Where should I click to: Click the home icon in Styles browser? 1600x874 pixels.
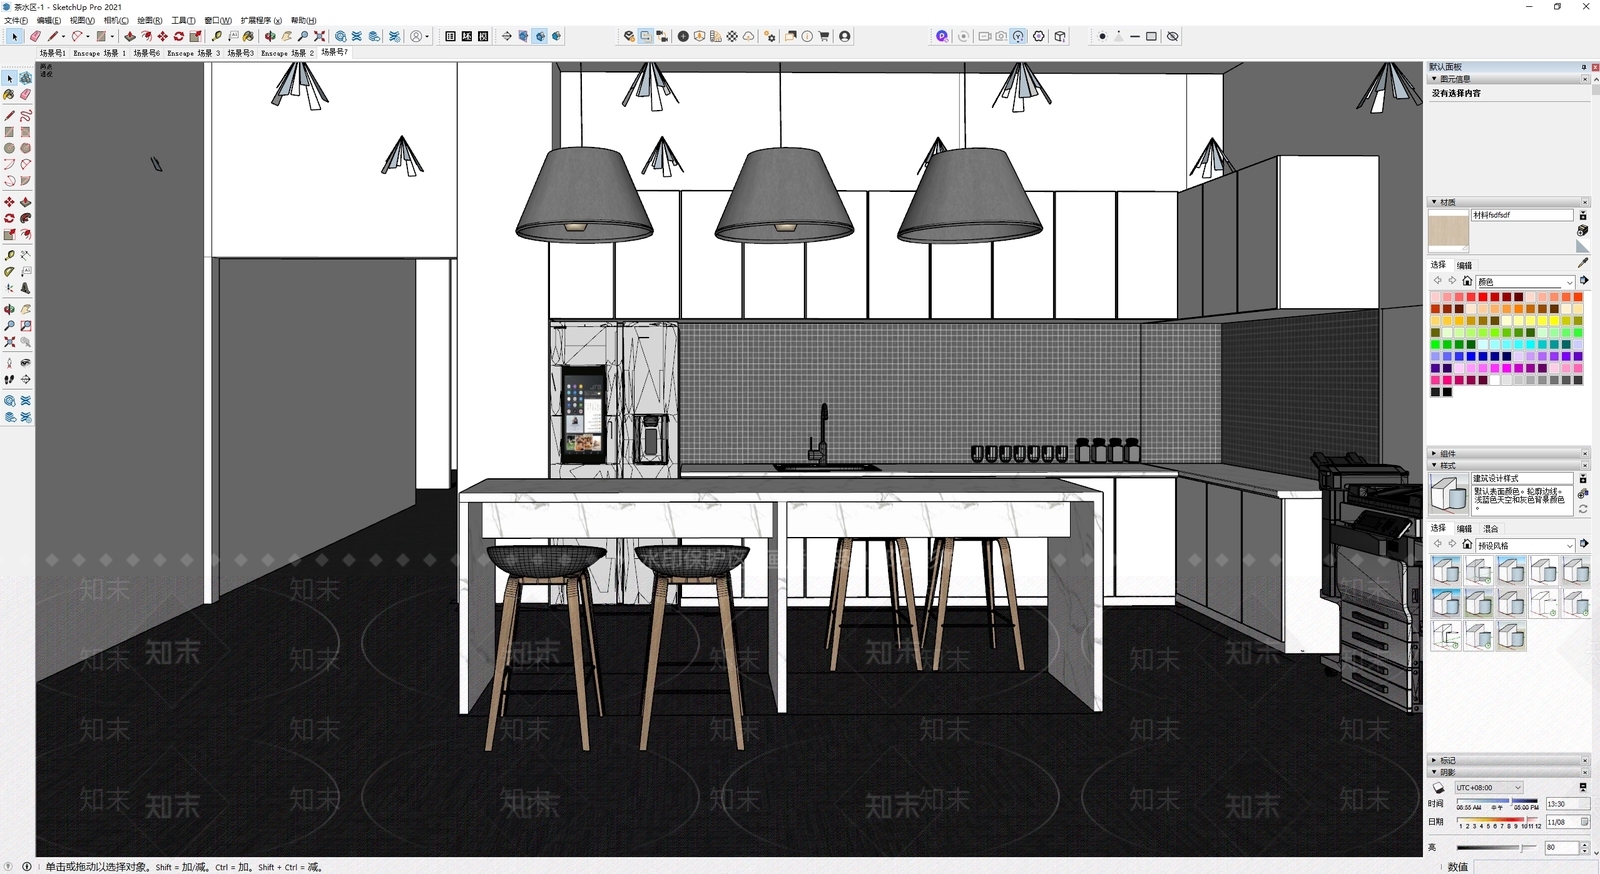[1467, 544]
